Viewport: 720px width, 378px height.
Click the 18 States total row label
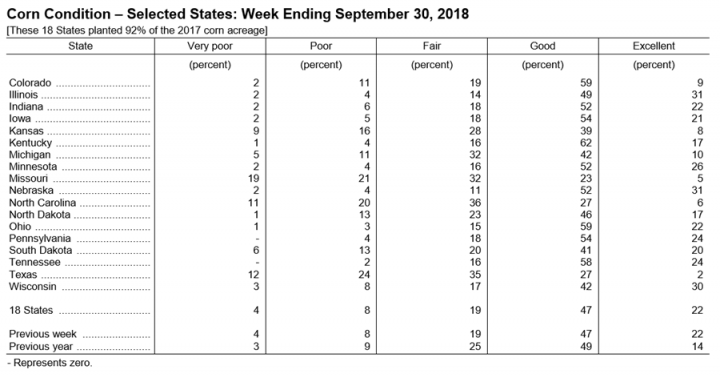31,310
